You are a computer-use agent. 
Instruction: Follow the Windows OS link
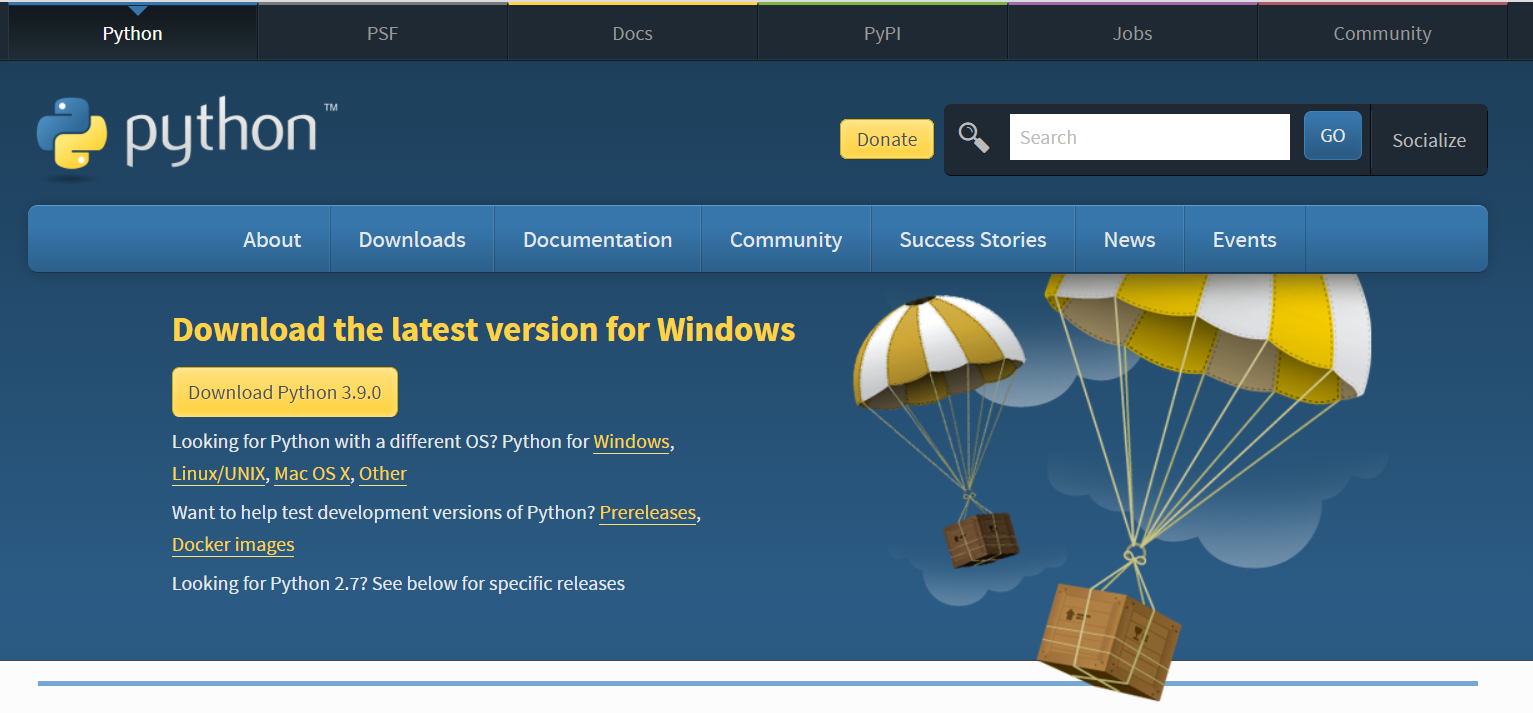click(x=631, y=441)
